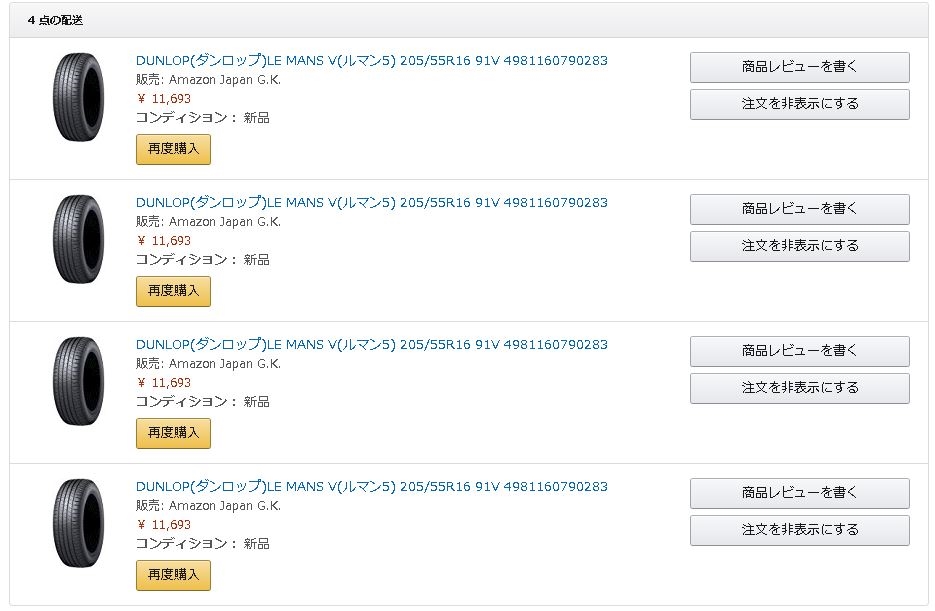Click the tire thumbnail of the third item

click(79, 381)
